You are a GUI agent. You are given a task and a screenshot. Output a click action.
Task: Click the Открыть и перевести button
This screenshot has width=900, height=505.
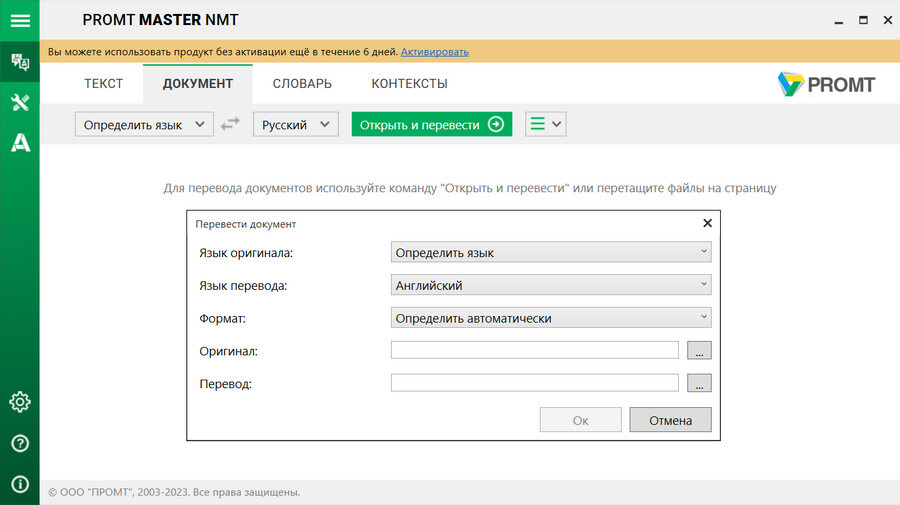coord(432,124)
